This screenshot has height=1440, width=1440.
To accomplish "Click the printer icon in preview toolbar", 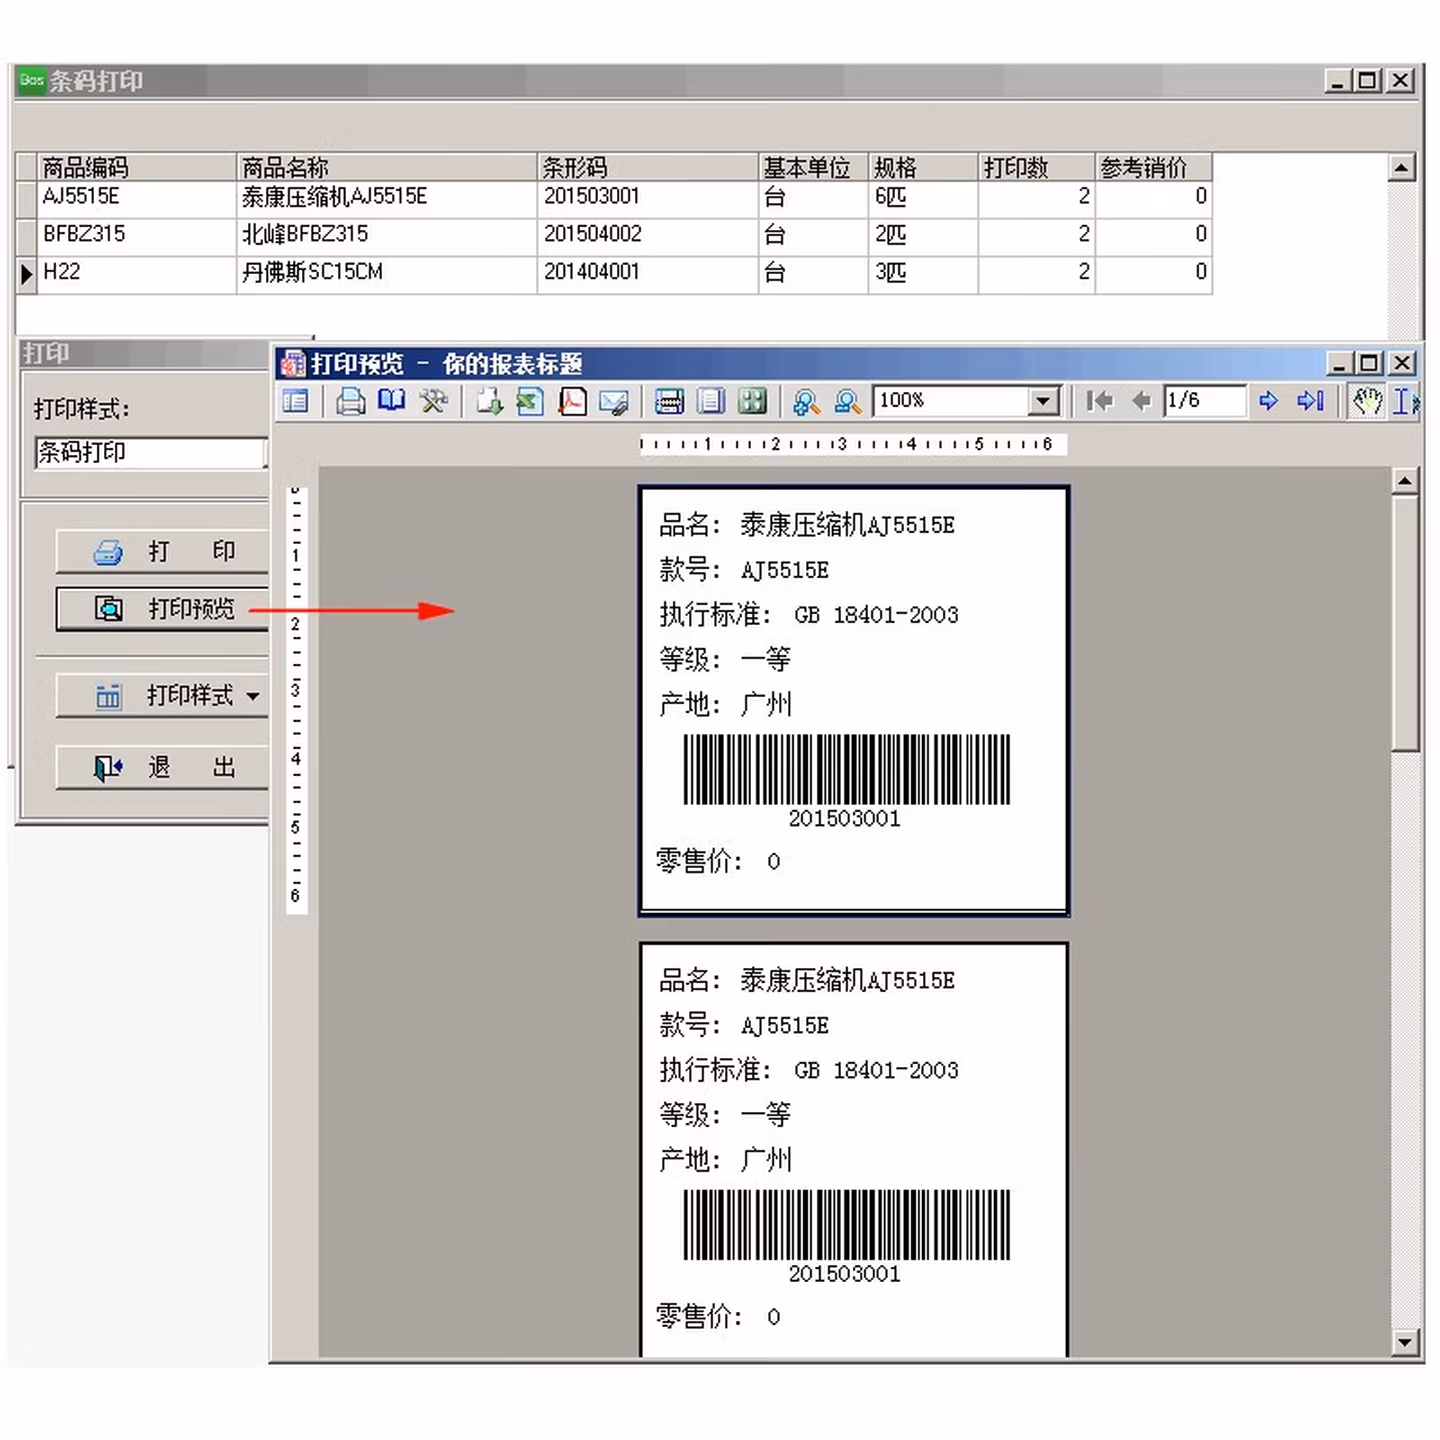I will click(350, 401).
